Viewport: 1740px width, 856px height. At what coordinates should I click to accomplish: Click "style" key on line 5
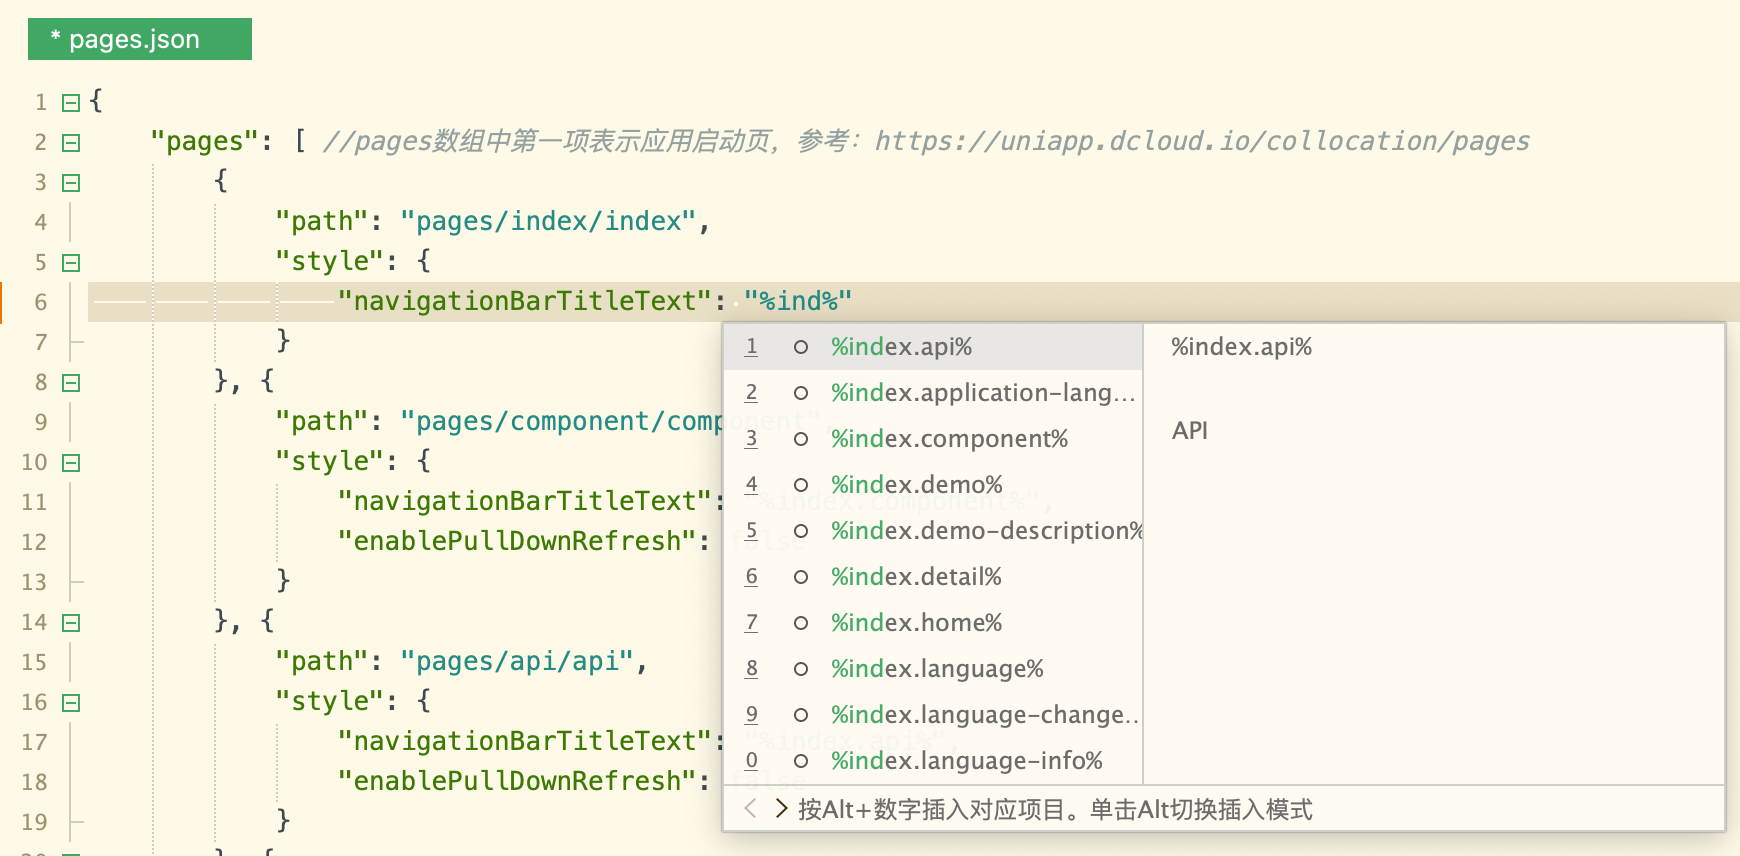pos(329,261)
